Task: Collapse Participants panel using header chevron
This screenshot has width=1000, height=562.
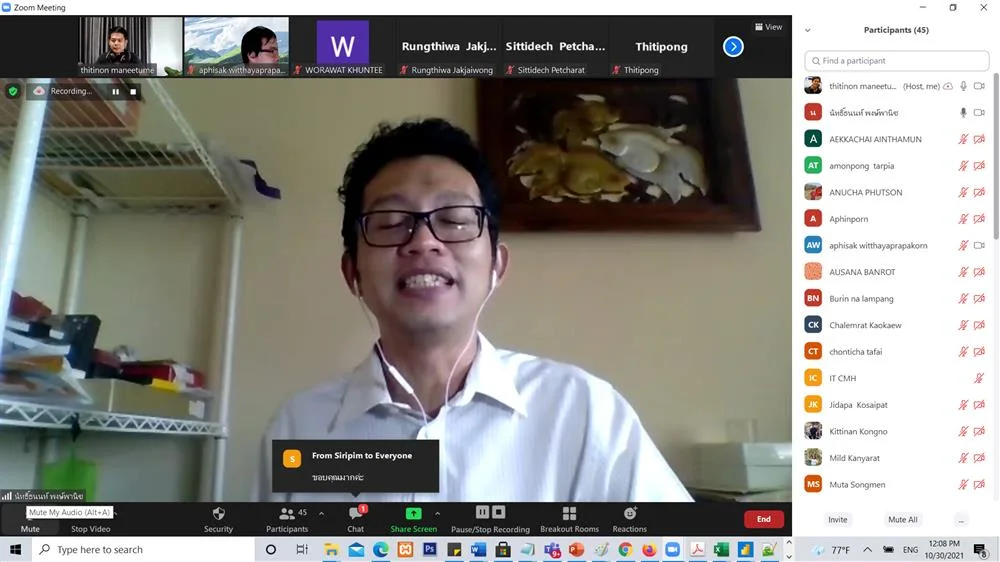Action: pyautogui.click(x=808, y=30)
